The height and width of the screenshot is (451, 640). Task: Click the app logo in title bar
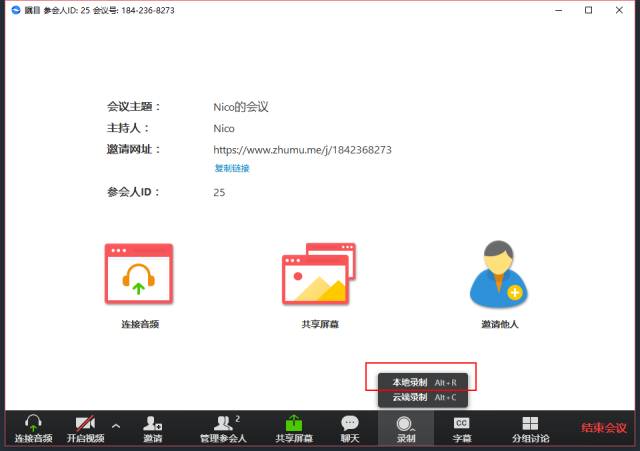pyautogui.click(x=15, y=10)
